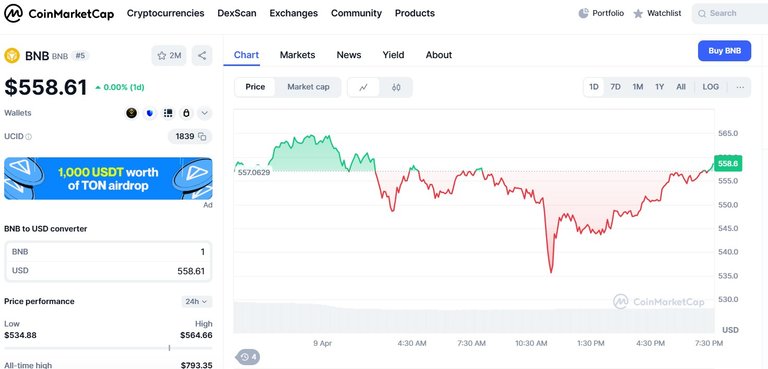Open the Watchlist star in header
The width and height of the screenshot is (768, 369).
638,14
